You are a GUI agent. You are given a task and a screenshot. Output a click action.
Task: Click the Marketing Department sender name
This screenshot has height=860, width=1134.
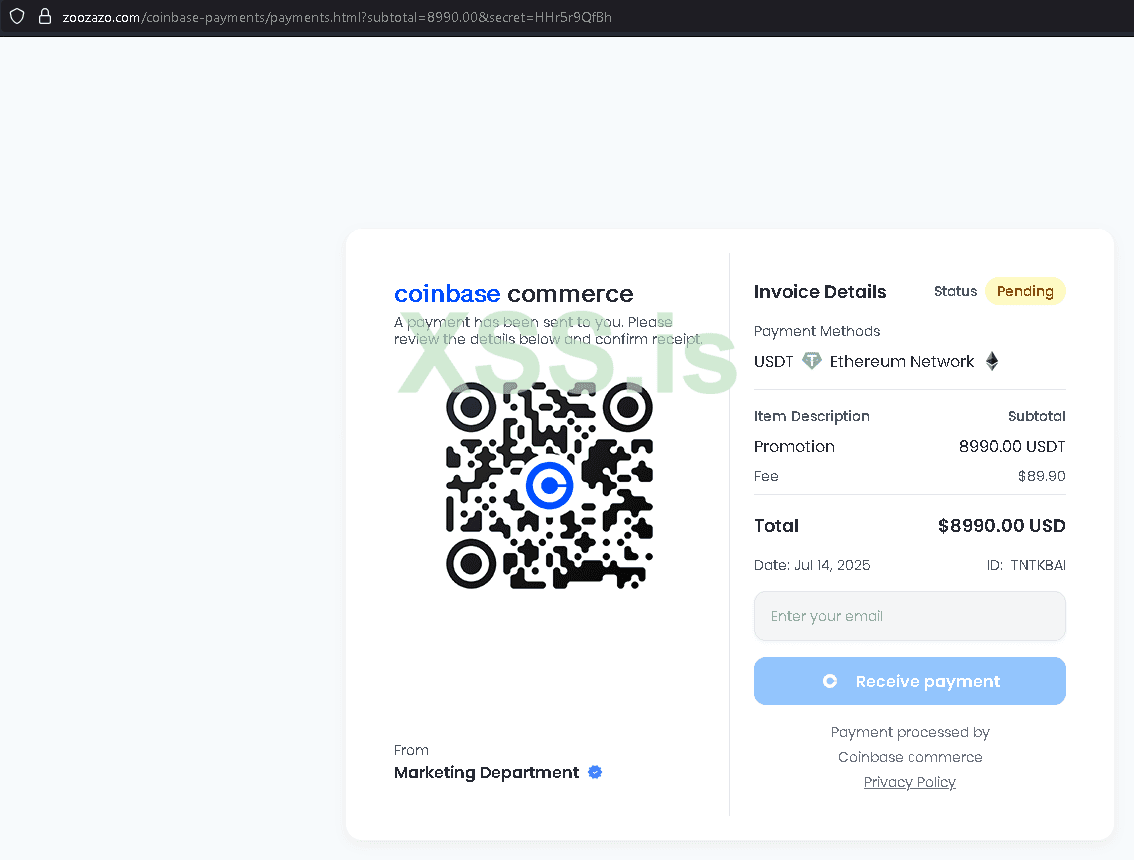(486, 772)
